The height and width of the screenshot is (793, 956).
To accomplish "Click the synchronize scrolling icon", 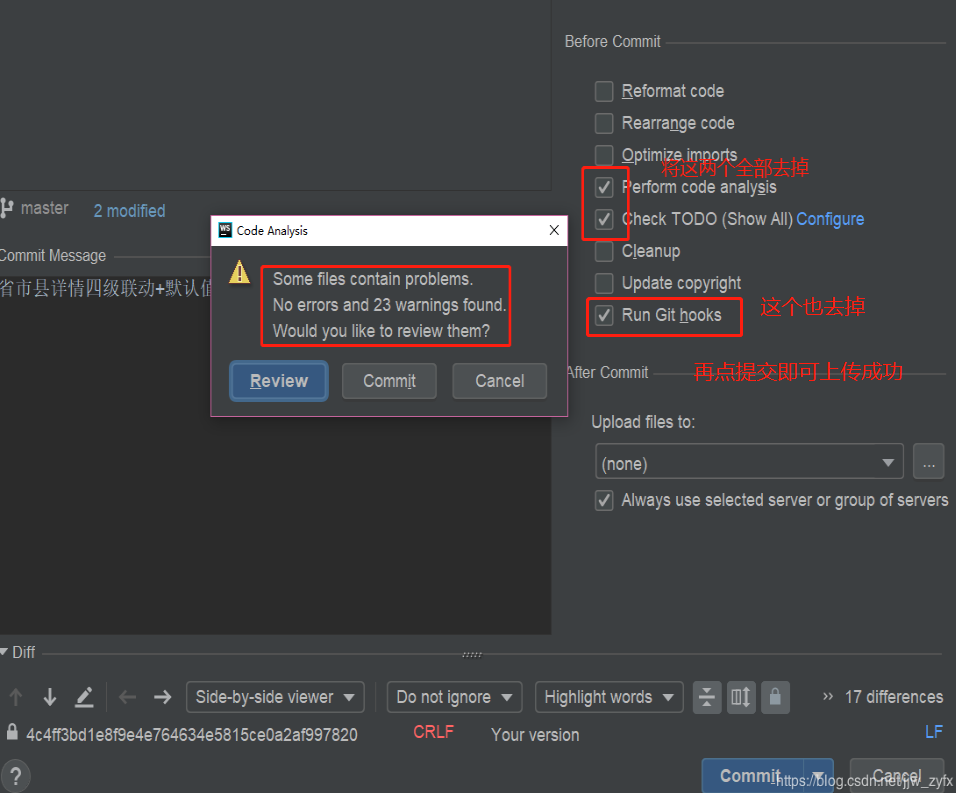I will coord(741,697).
